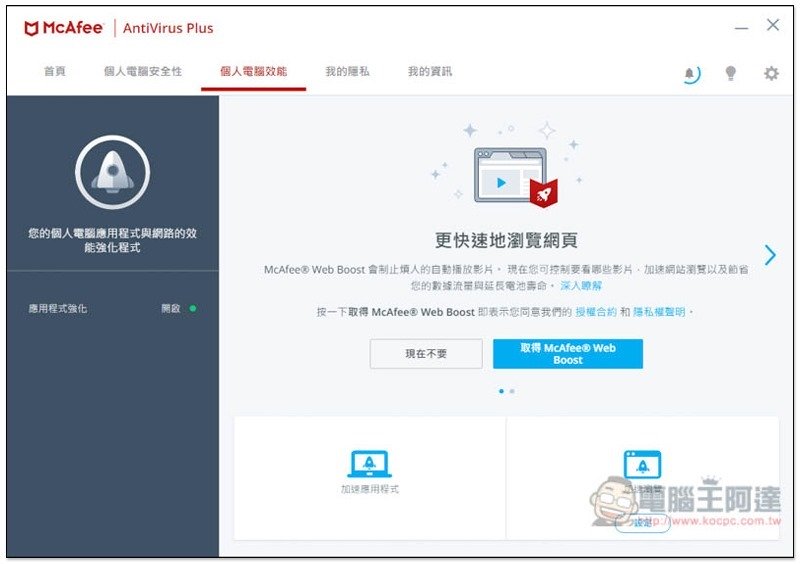The width and height of the screenshot is (800, 564).
Task: Open the 我的隱私 tab
Action: 347,71
